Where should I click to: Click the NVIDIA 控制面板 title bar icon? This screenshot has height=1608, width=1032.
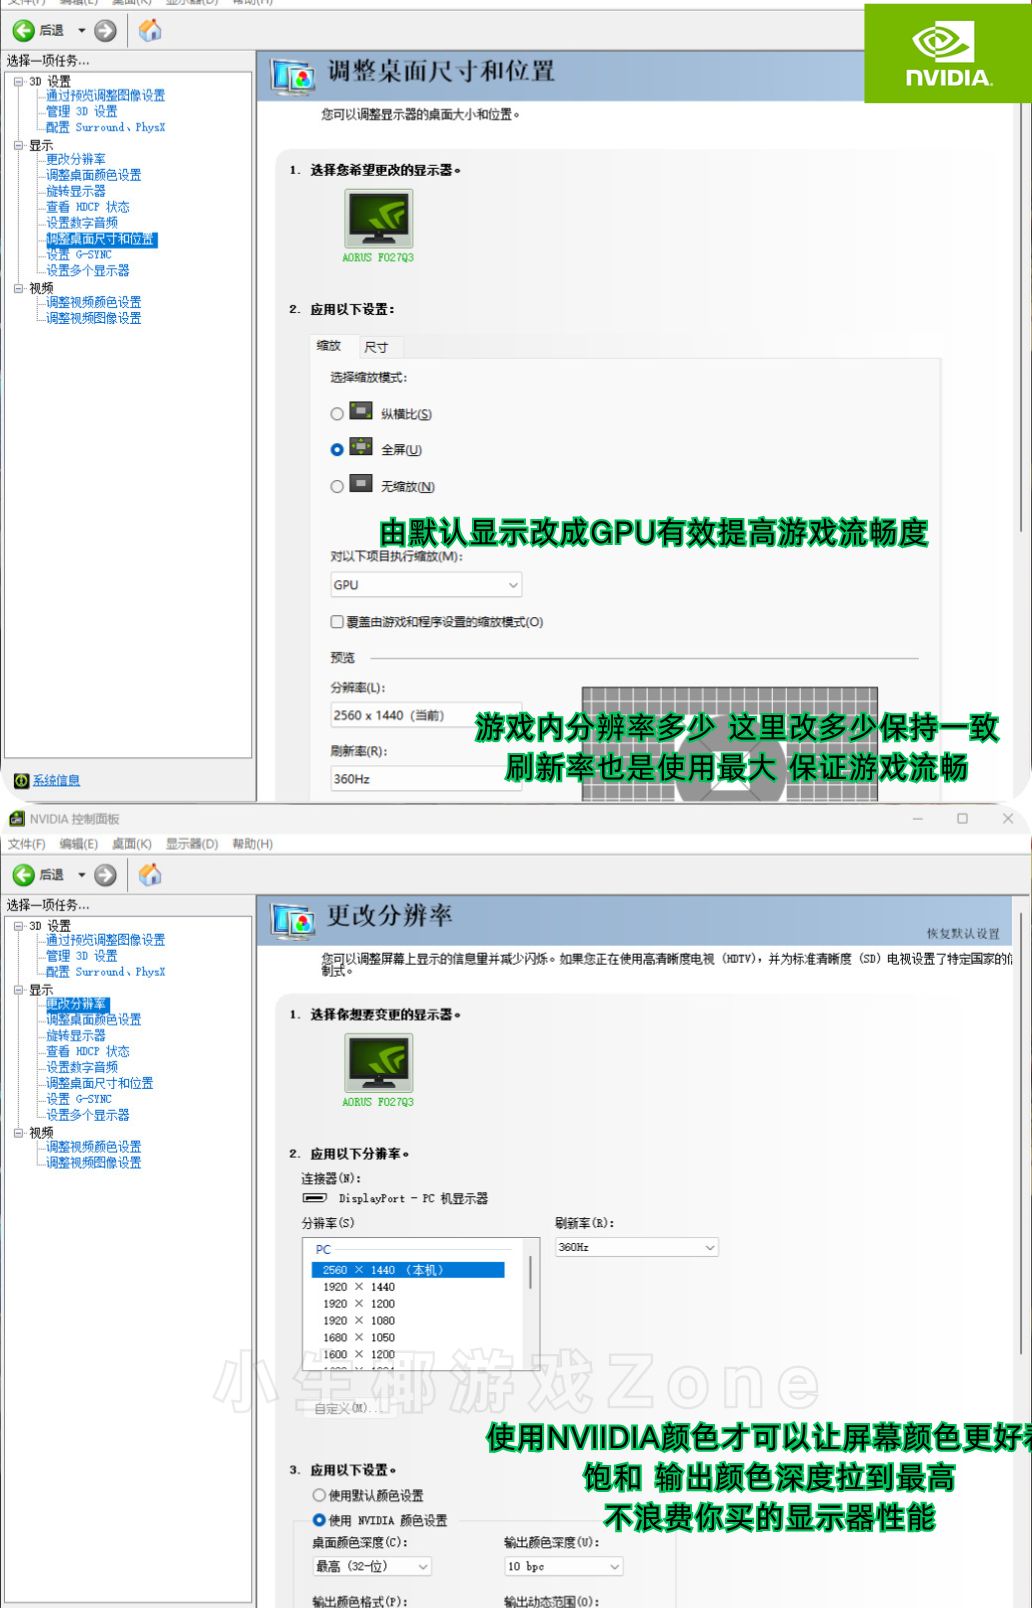tap(16, 818)
